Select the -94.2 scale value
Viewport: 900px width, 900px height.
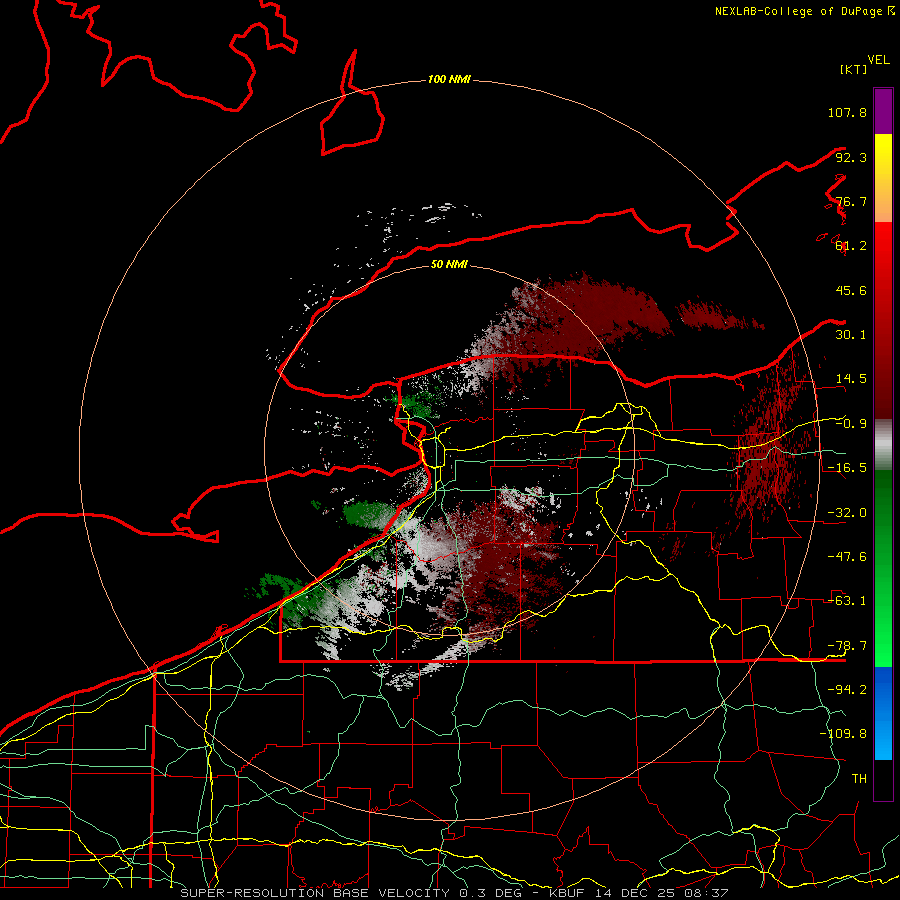[x=847, y=690]
